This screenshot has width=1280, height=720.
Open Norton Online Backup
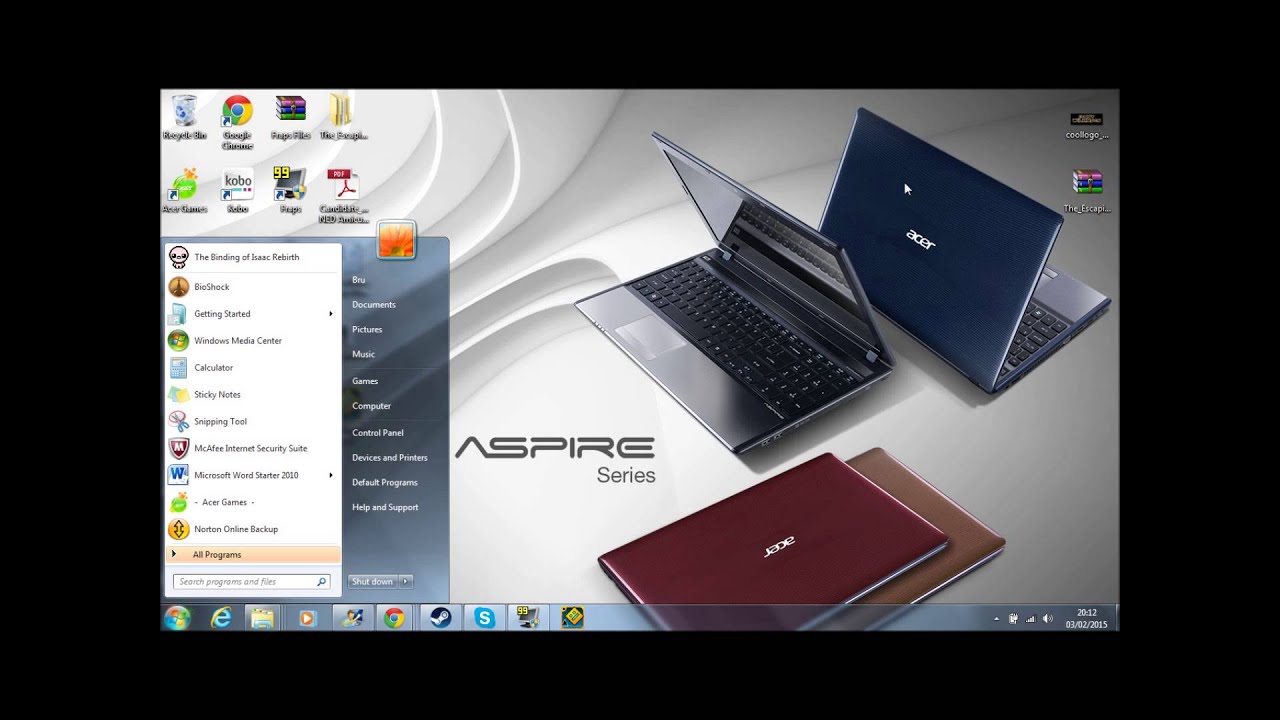(254, 529)
